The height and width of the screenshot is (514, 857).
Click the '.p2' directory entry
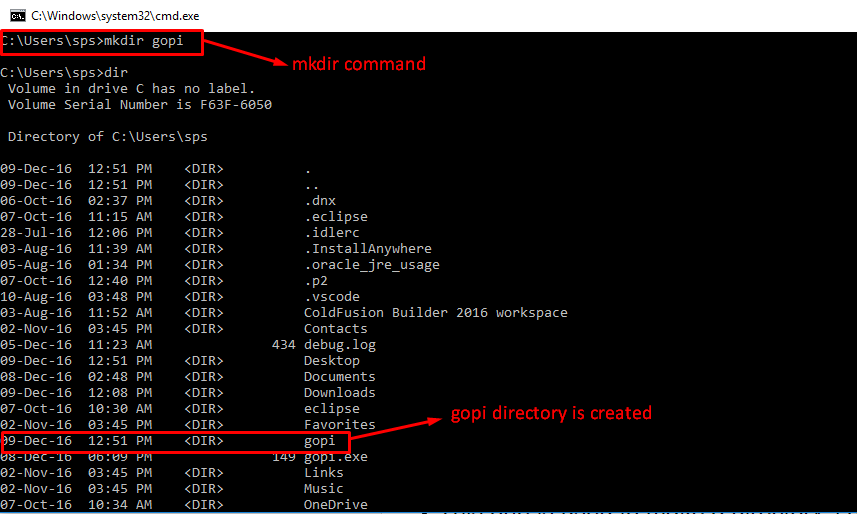click(x=316, y=281)
